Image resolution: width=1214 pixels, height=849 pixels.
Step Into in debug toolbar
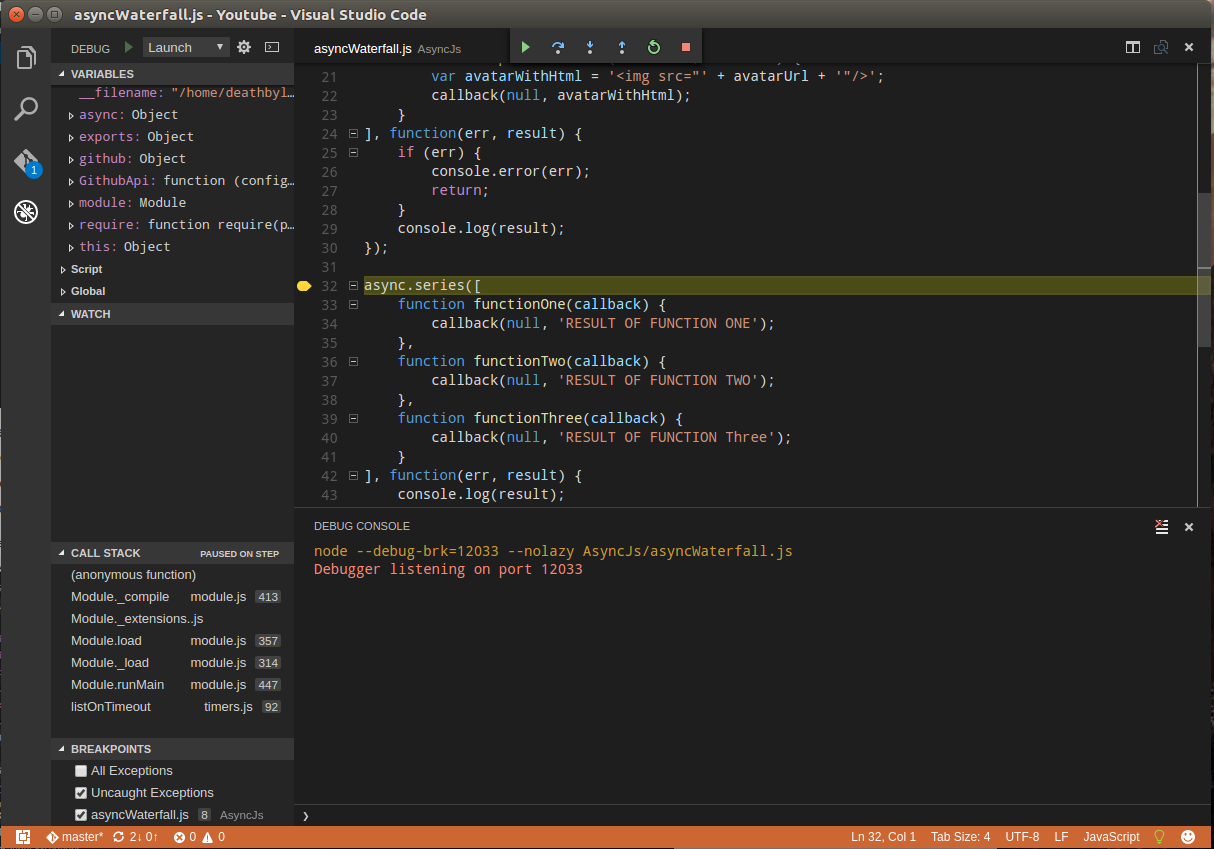[590, 47]
